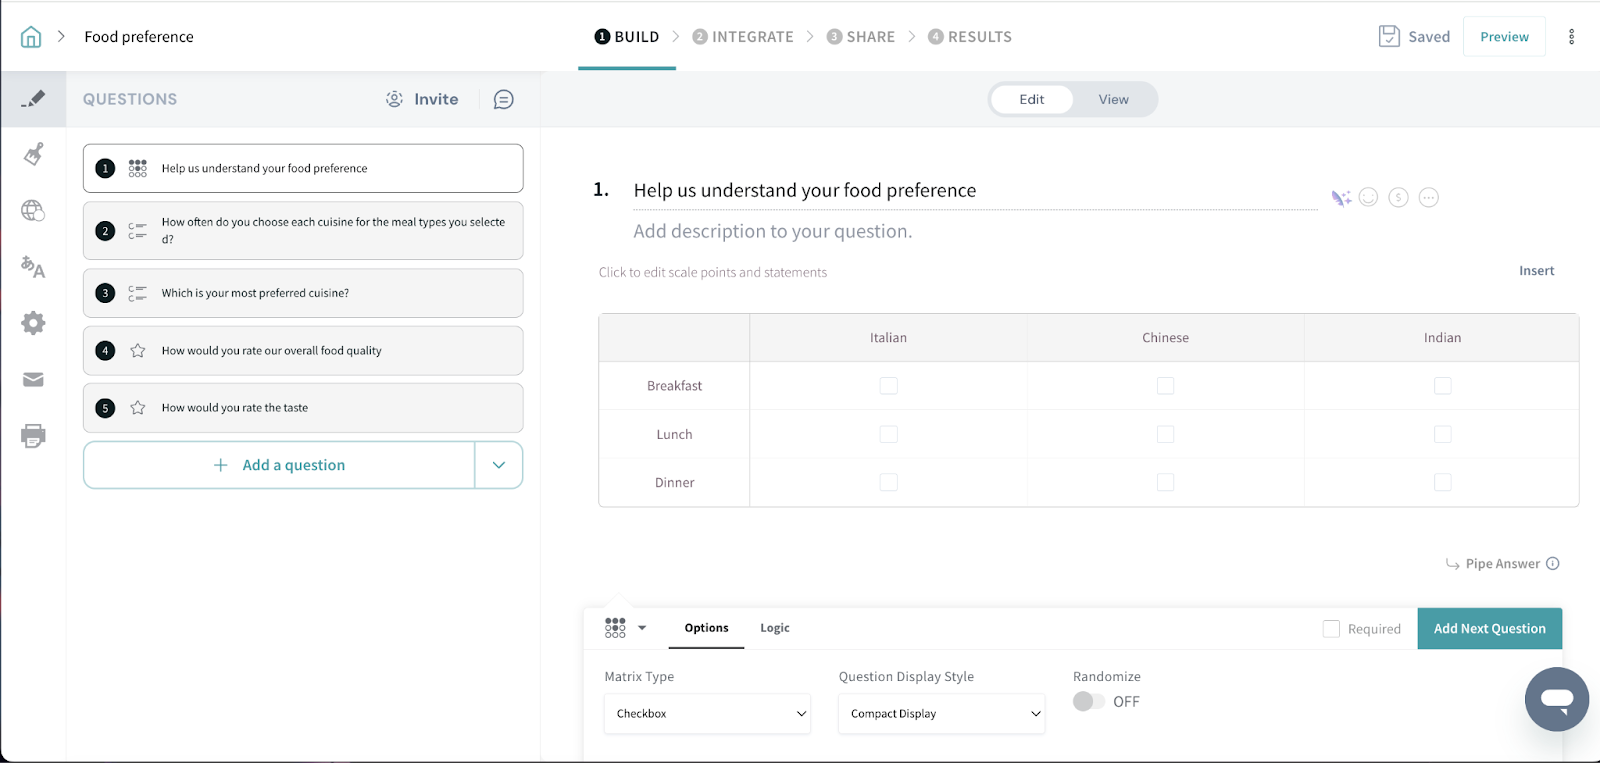
Task: Open the email envelope sidebar icon
Action: (33, 380)
